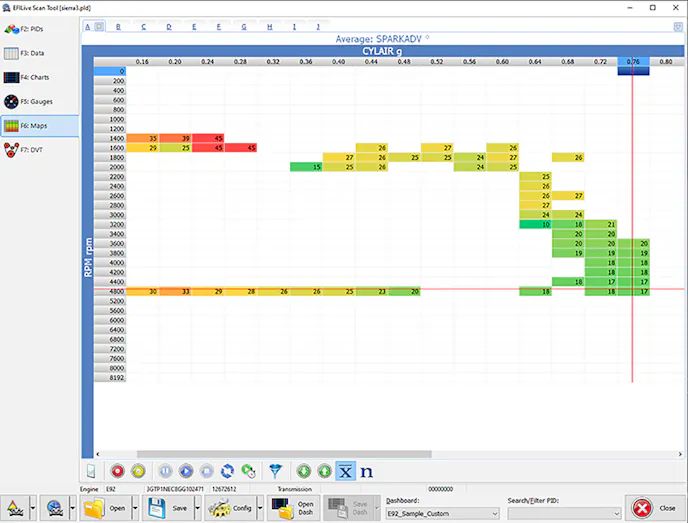Toggle the average (x-bar) display mode
Viewport: 688px width, 523px height.
coord(345,470)
